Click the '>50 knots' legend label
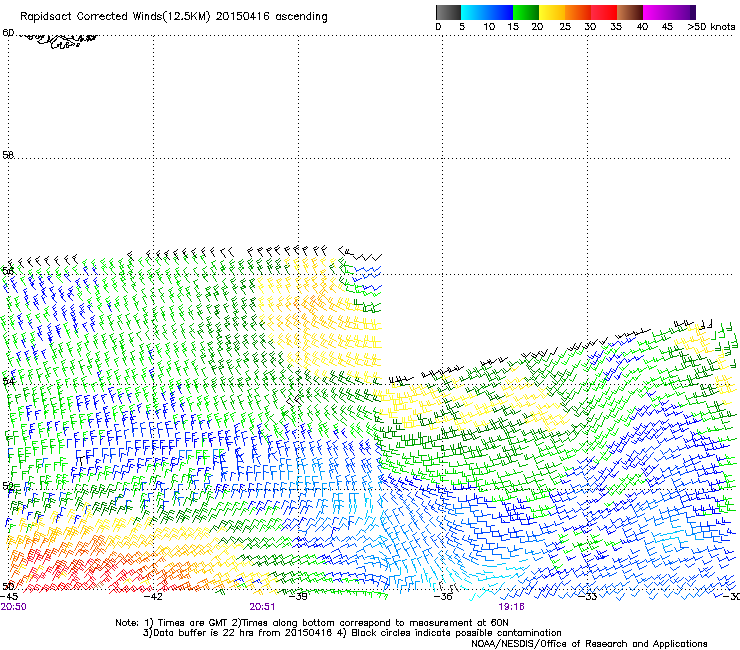The height and width of the screenshot is (650, 740). click(711, 27)
